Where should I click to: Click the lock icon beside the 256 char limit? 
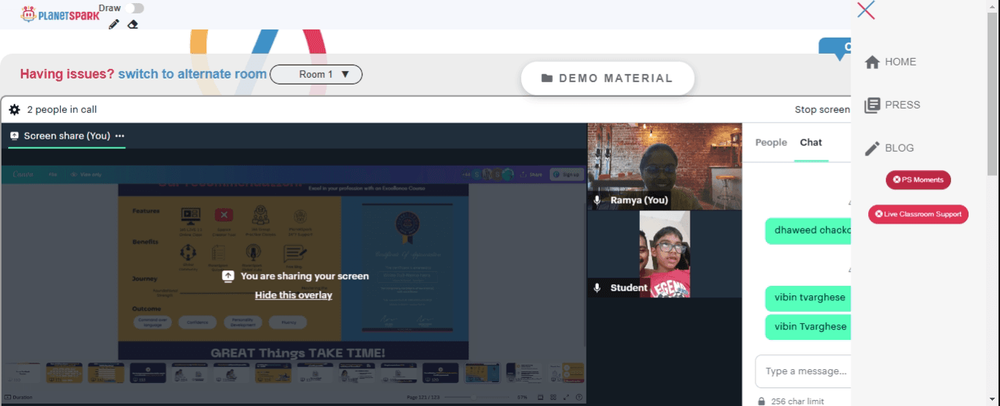click(x=761, y=402)
